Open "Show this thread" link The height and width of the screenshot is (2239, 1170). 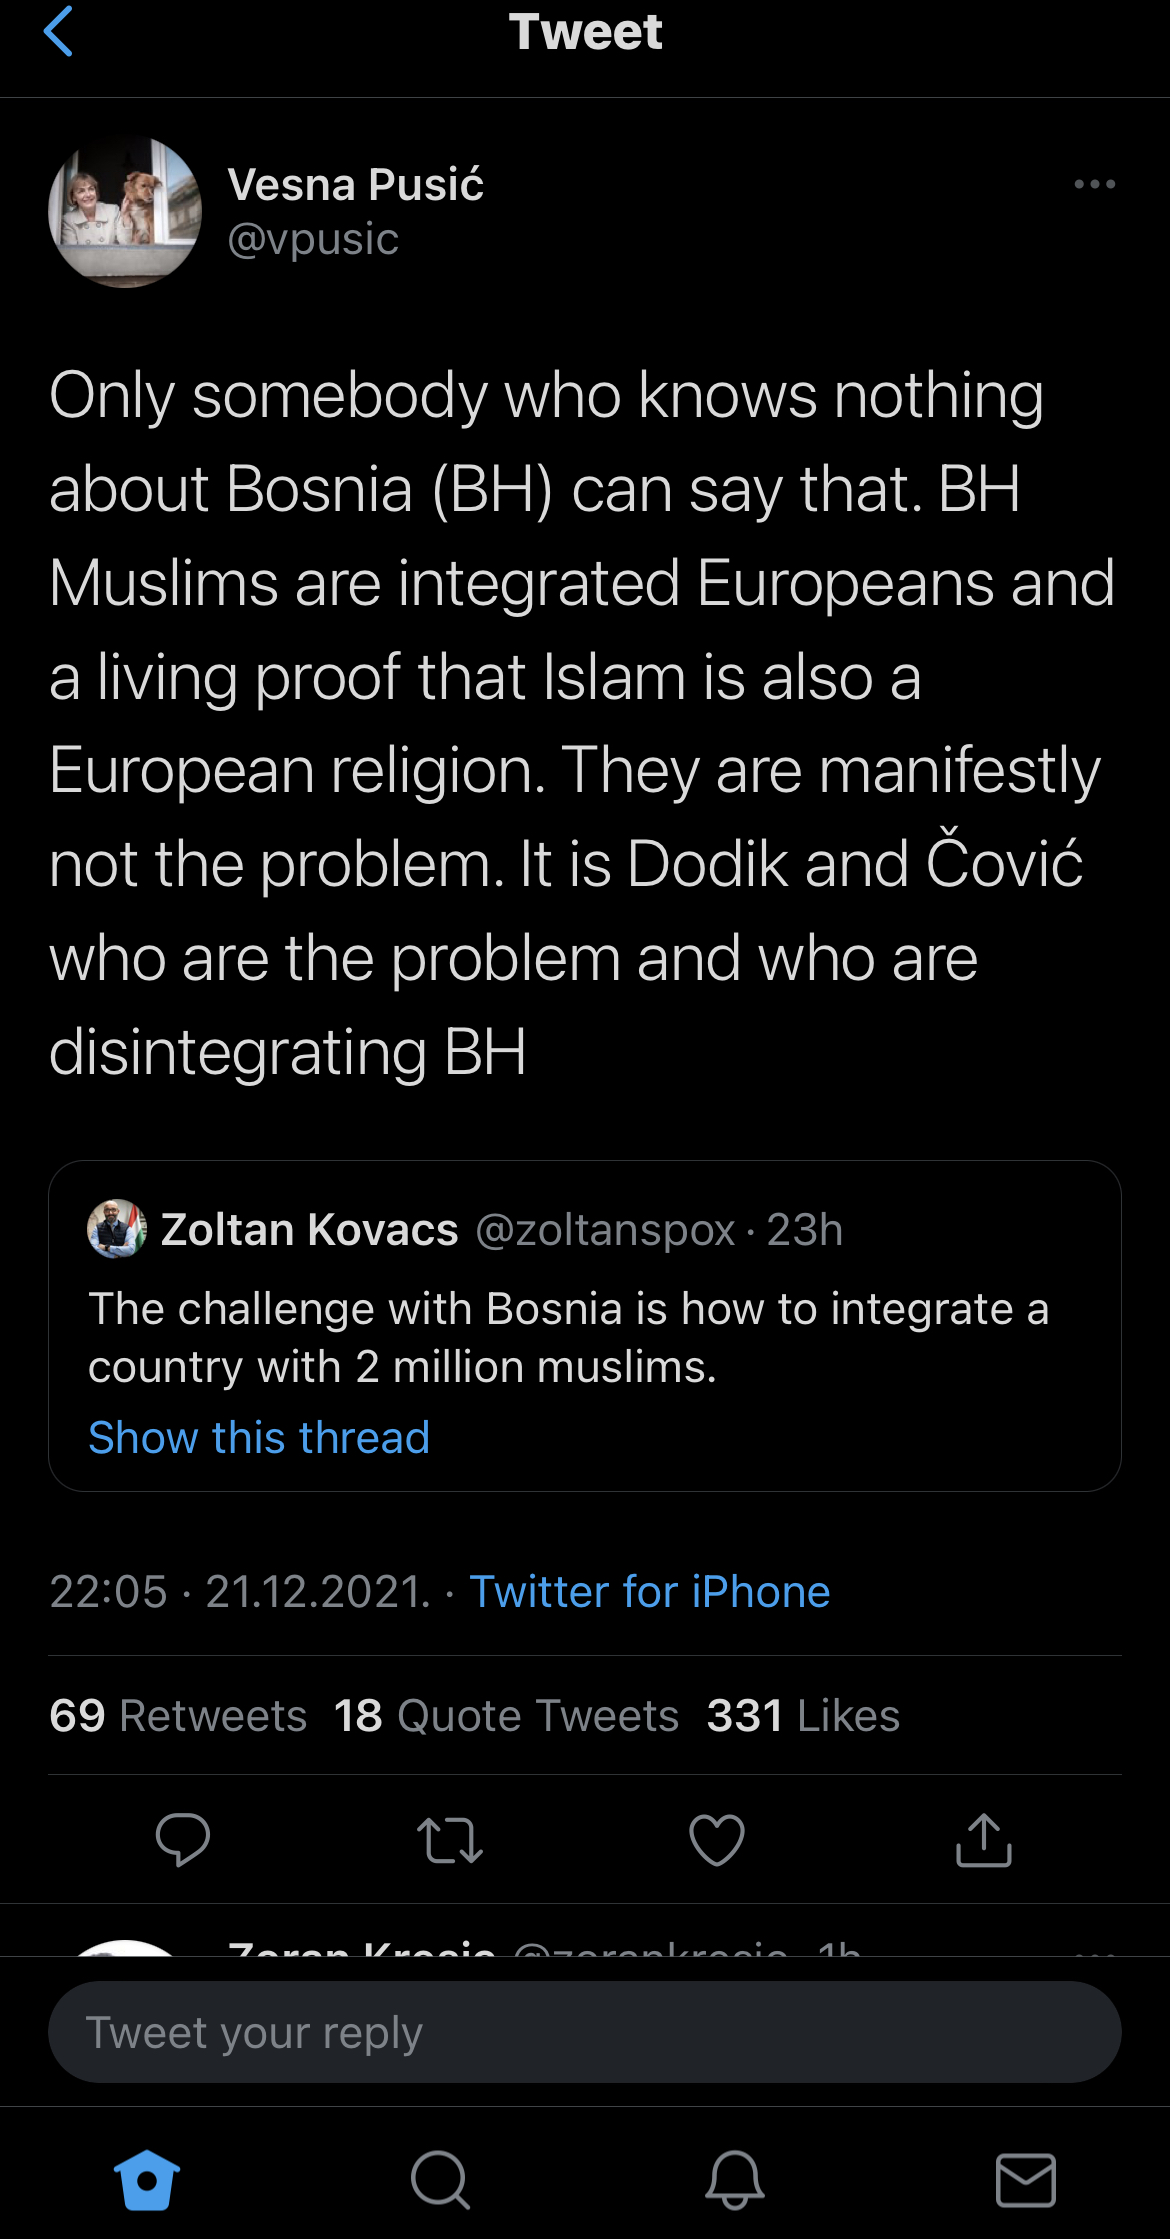coord(259,1437)
